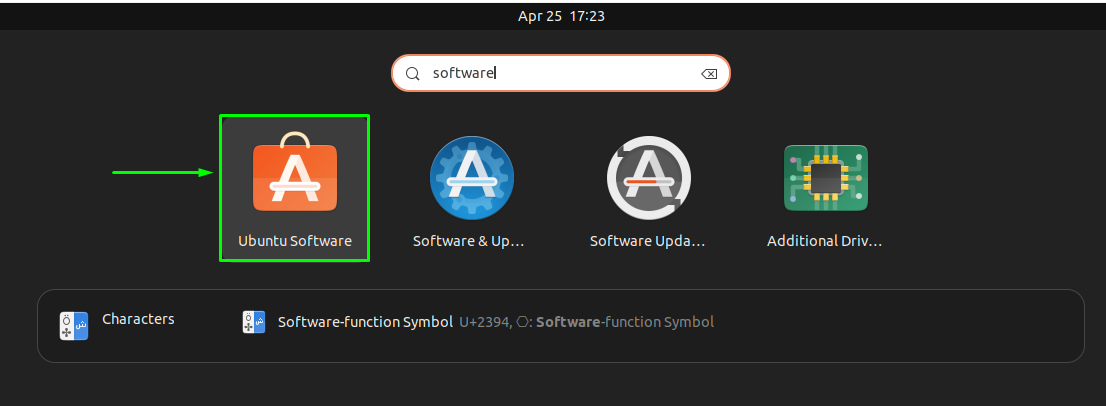The image size is (1106, 406).
Task: Click the "Software & Up…" label
Action: [469, 241]
